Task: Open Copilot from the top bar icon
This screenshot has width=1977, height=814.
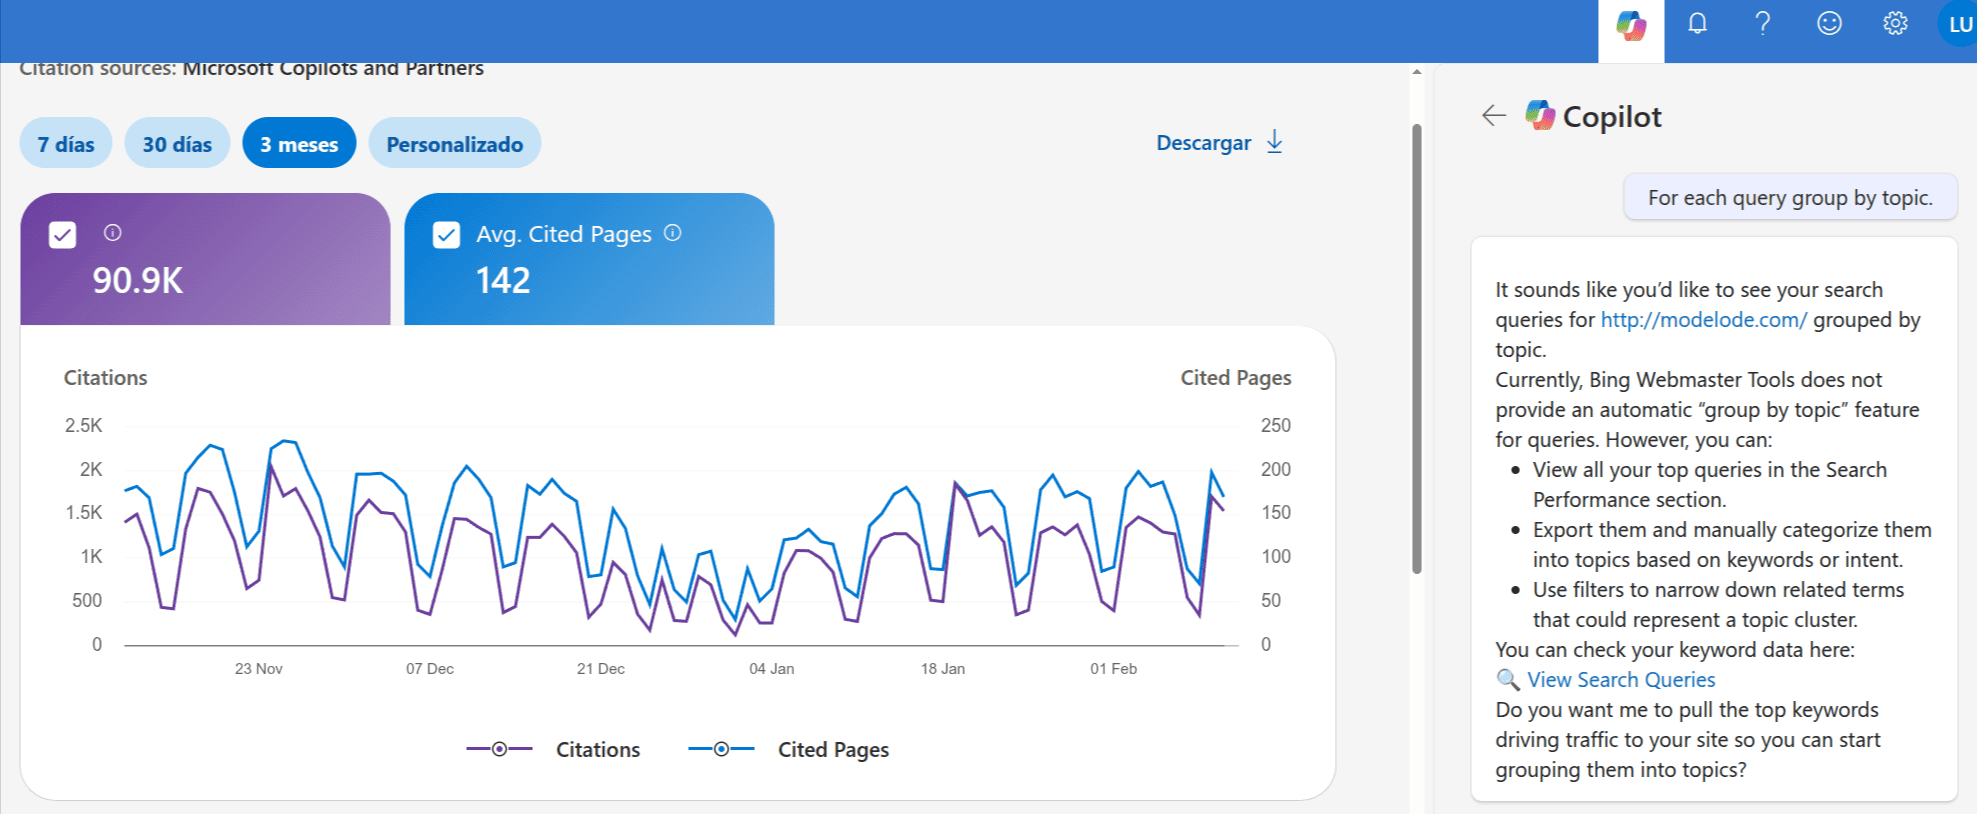Action: point(1631,27)
